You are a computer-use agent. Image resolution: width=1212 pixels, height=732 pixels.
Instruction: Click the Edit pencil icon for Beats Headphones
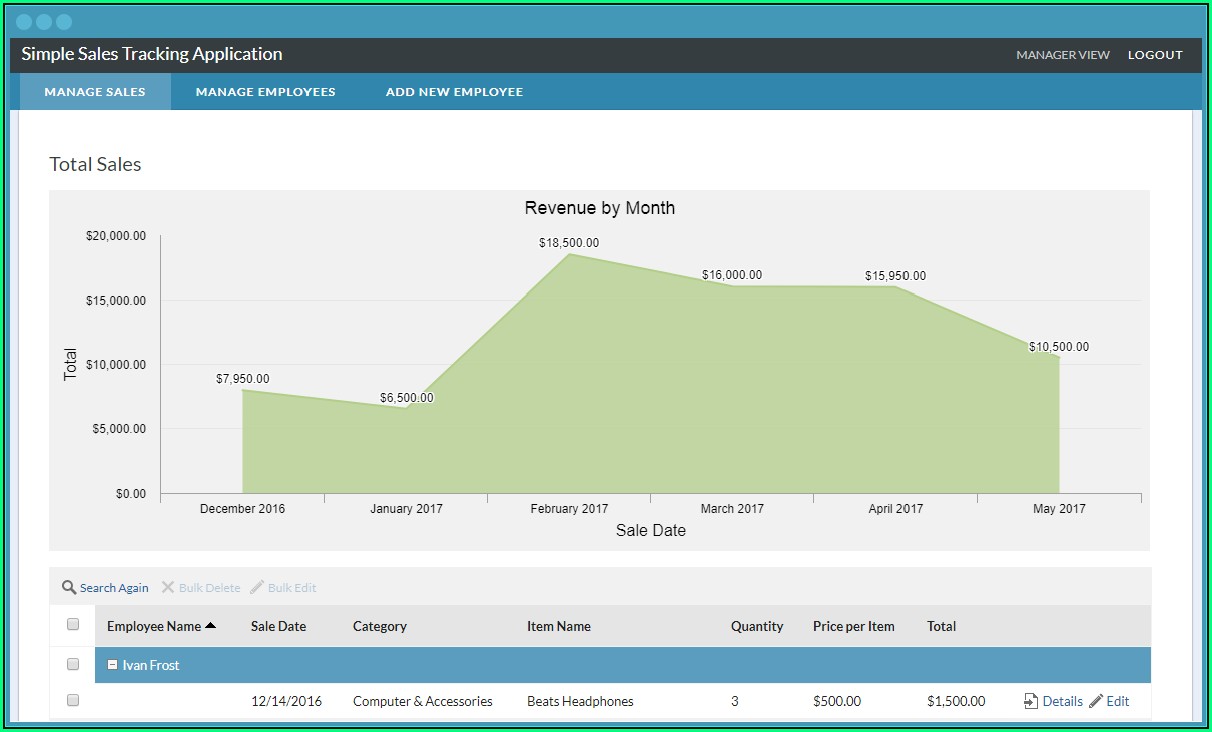(x=1096, y=702)
